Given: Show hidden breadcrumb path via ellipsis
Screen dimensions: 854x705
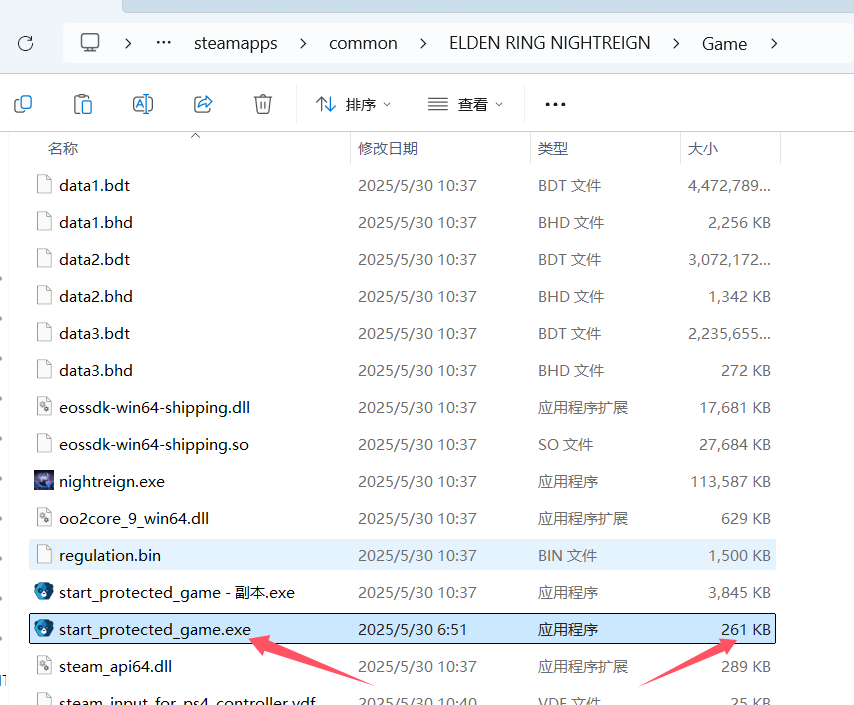Looking at the screenshot, I should click(164, 43).
